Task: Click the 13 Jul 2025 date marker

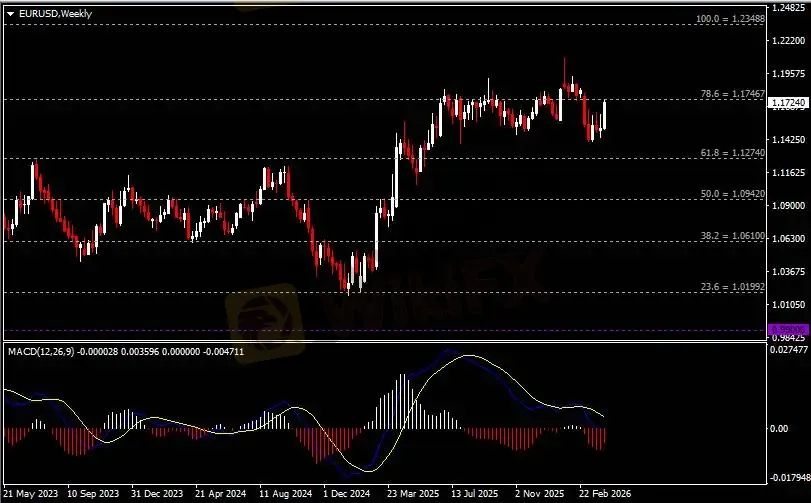Action: coord(474,494)
